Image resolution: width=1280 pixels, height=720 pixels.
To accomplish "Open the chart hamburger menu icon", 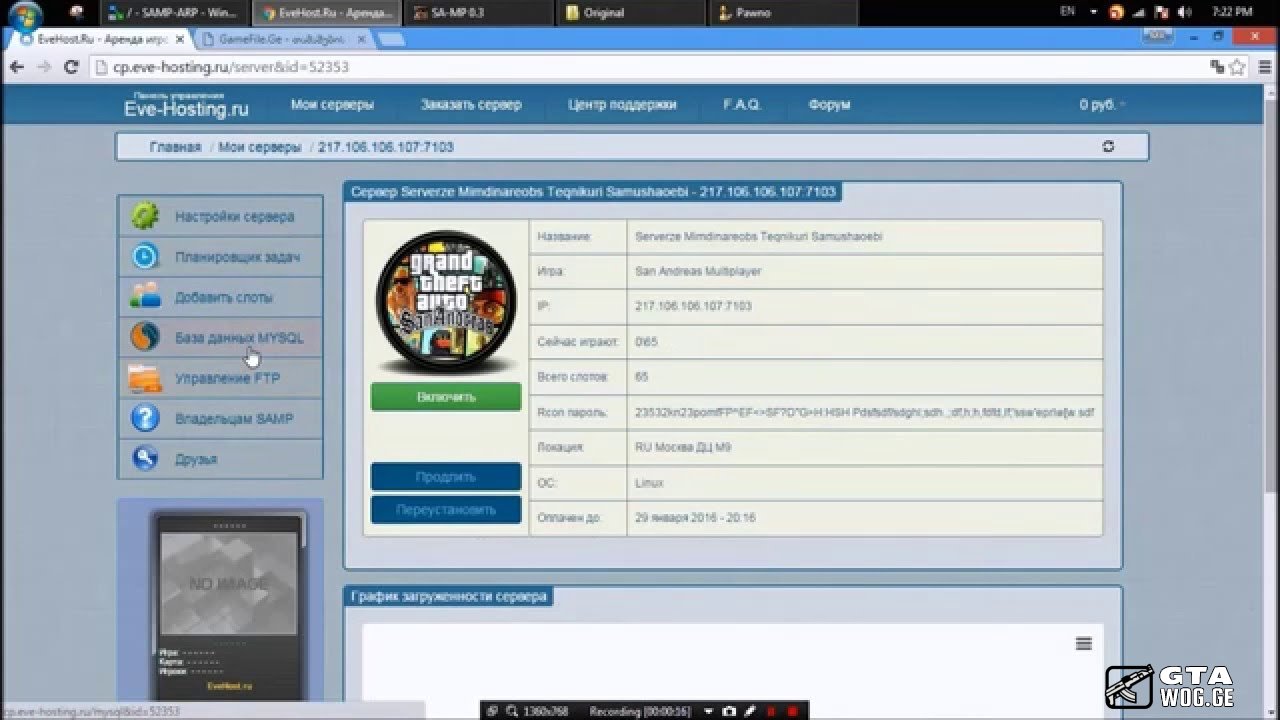I will 1083,644.
